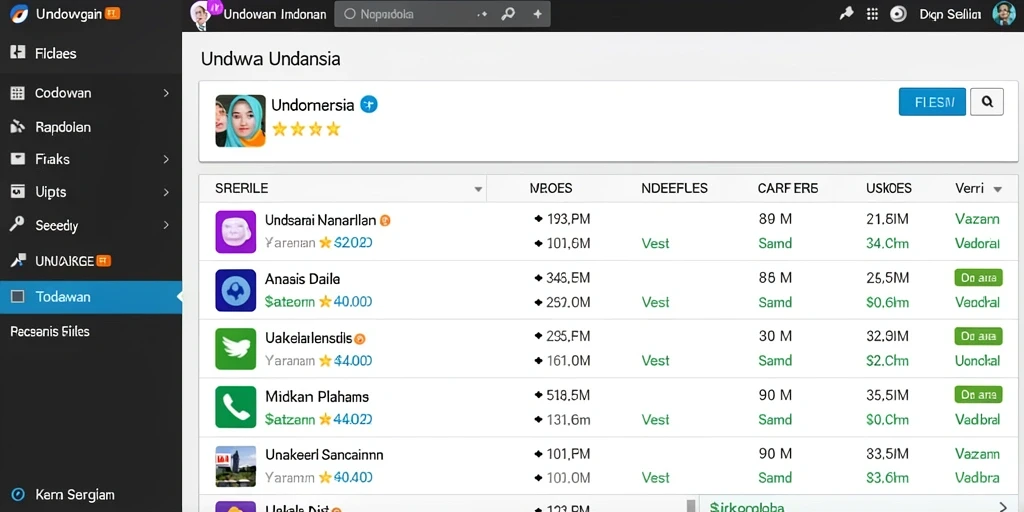
Task: Click the Undomersia profile thumbnail
Action: pos(240,121)
